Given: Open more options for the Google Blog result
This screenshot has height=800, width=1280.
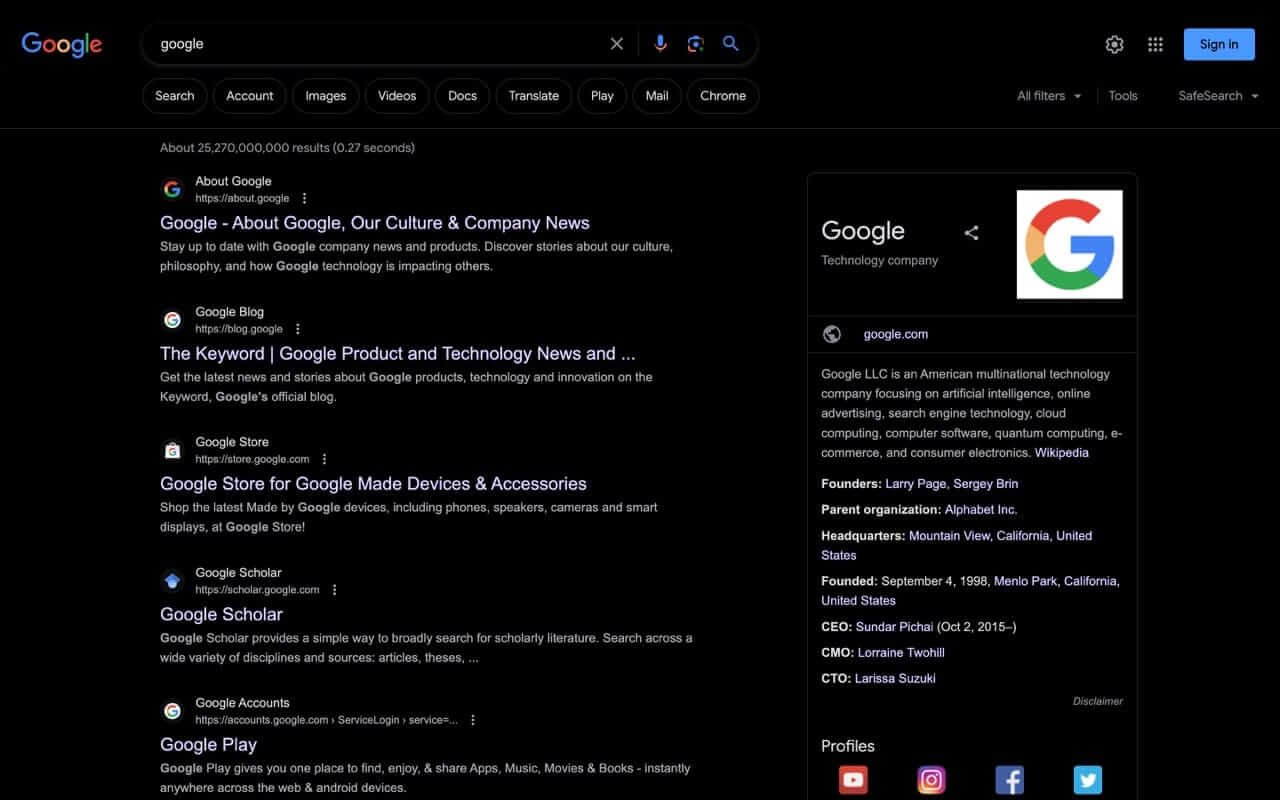Looking at the screenshot, I should click(298, 329).
